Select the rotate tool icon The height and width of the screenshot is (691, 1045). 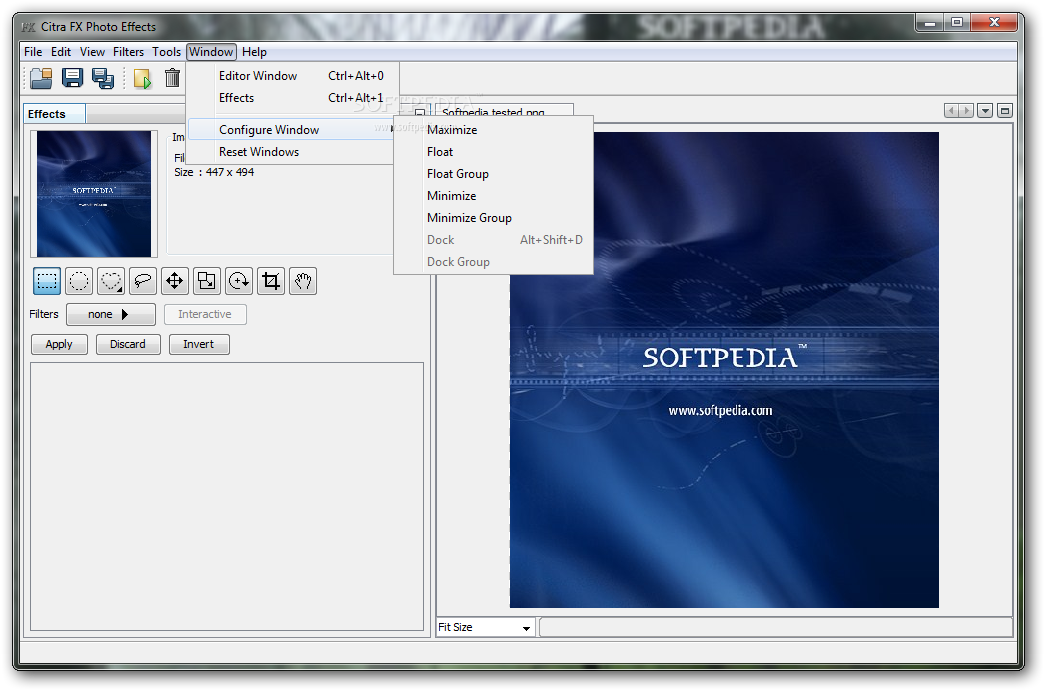(239, 281)
